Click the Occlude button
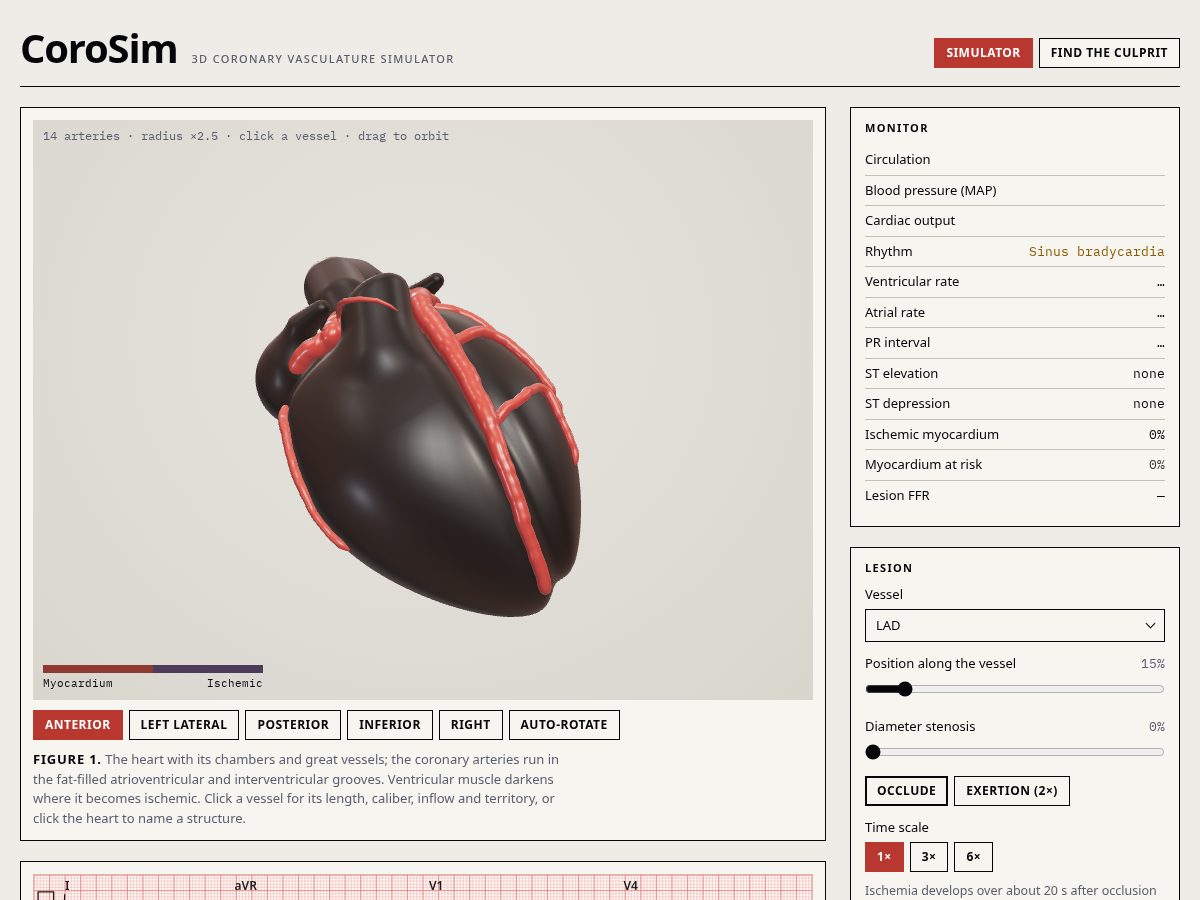 906,790
